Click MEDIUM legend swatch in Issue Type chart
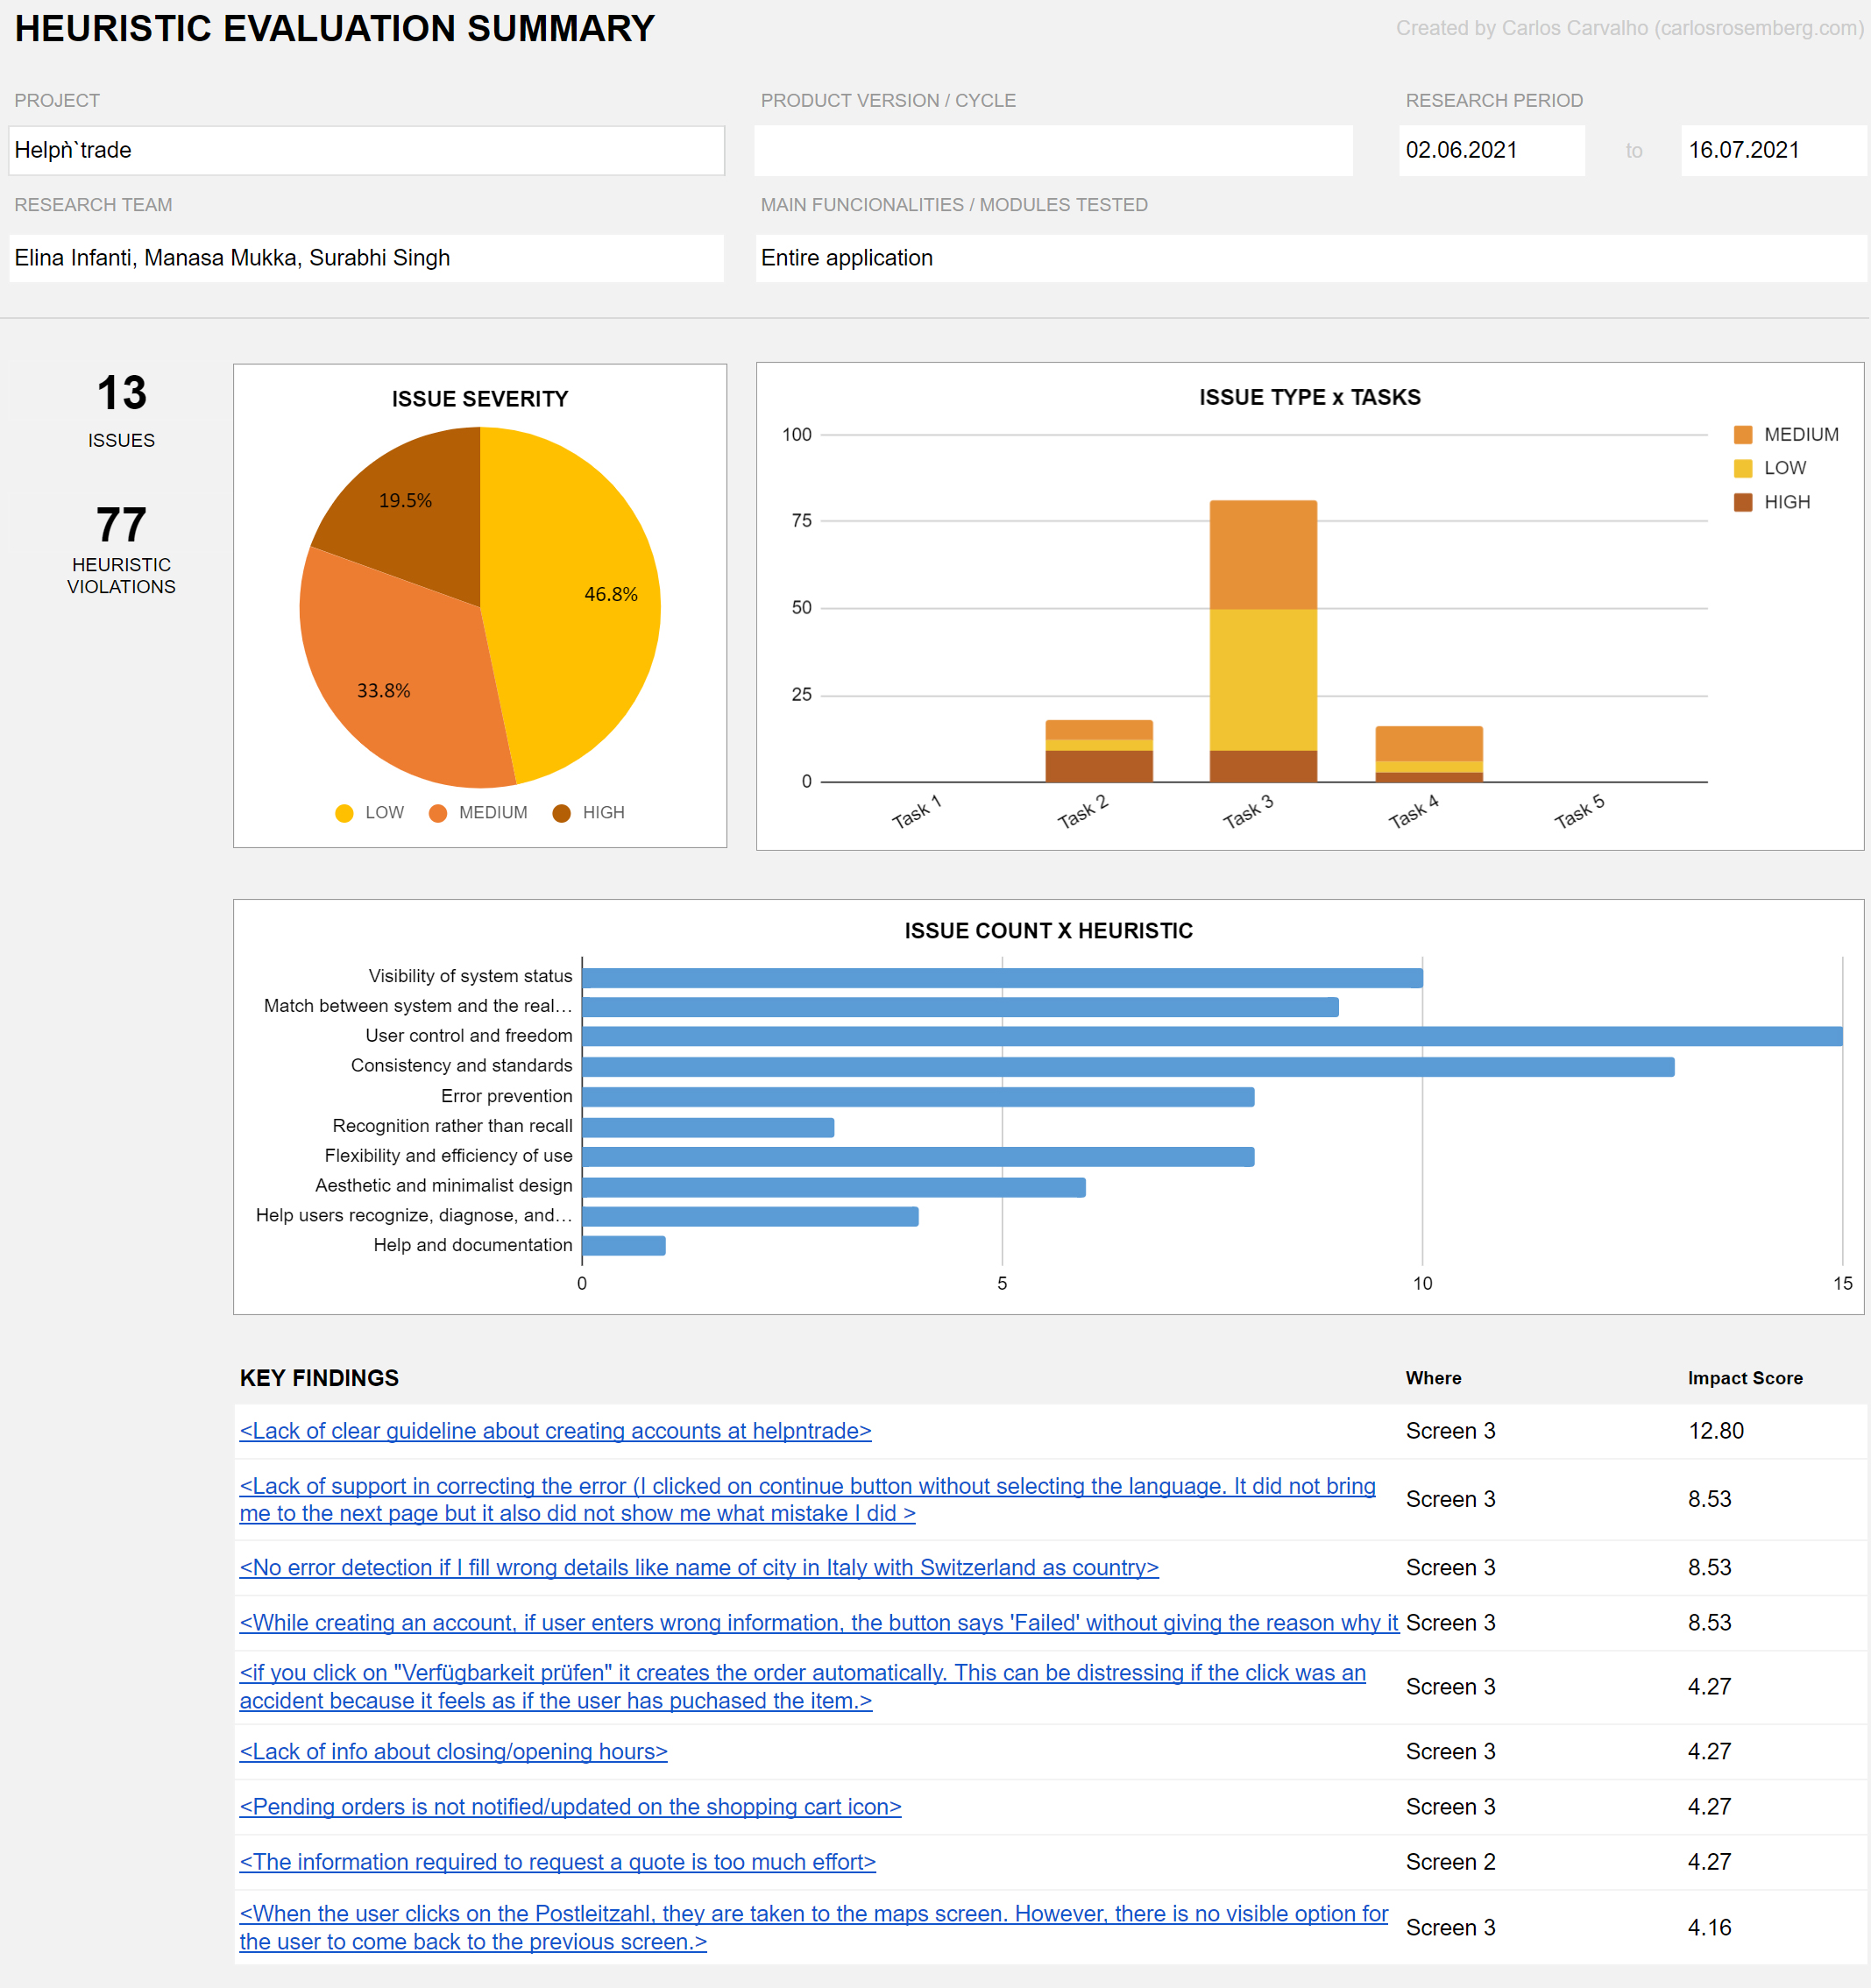This screenshot has height=1988, width=1871. (x=1743, y=435)
